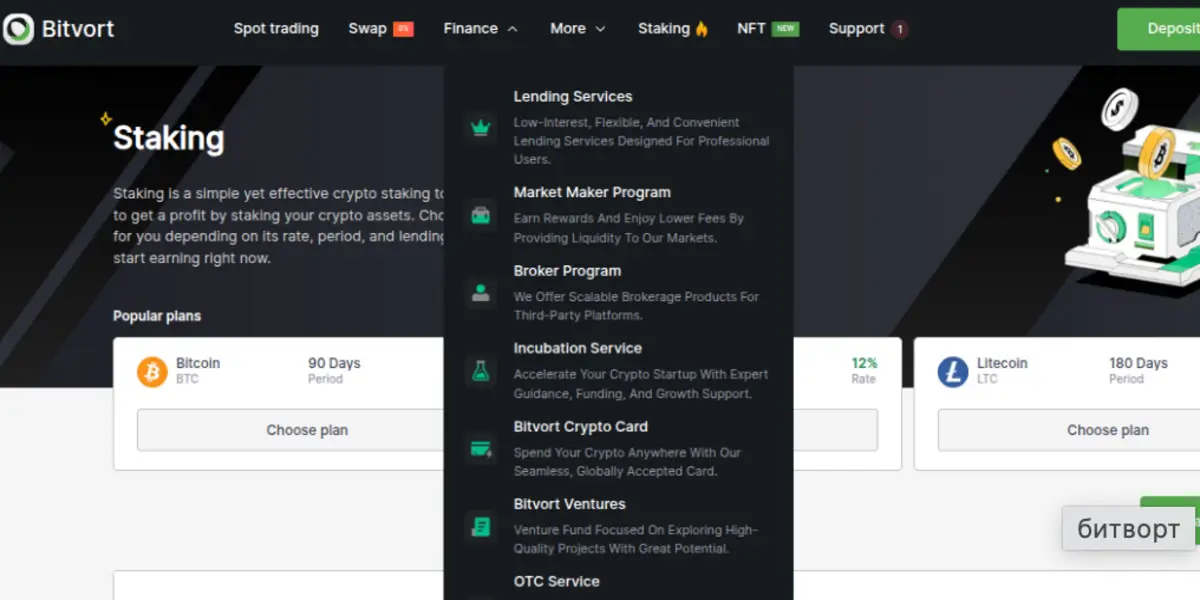Open the Lending Services crown icon

click(481, 127)
